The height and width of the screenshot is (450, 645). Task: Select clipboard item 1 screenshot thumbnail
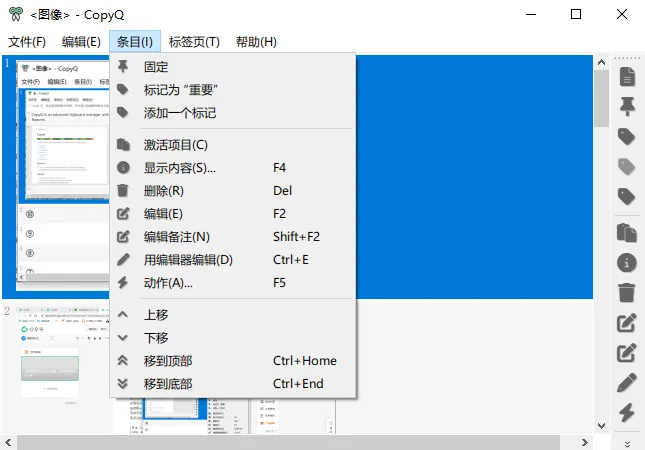coord(63,176)
